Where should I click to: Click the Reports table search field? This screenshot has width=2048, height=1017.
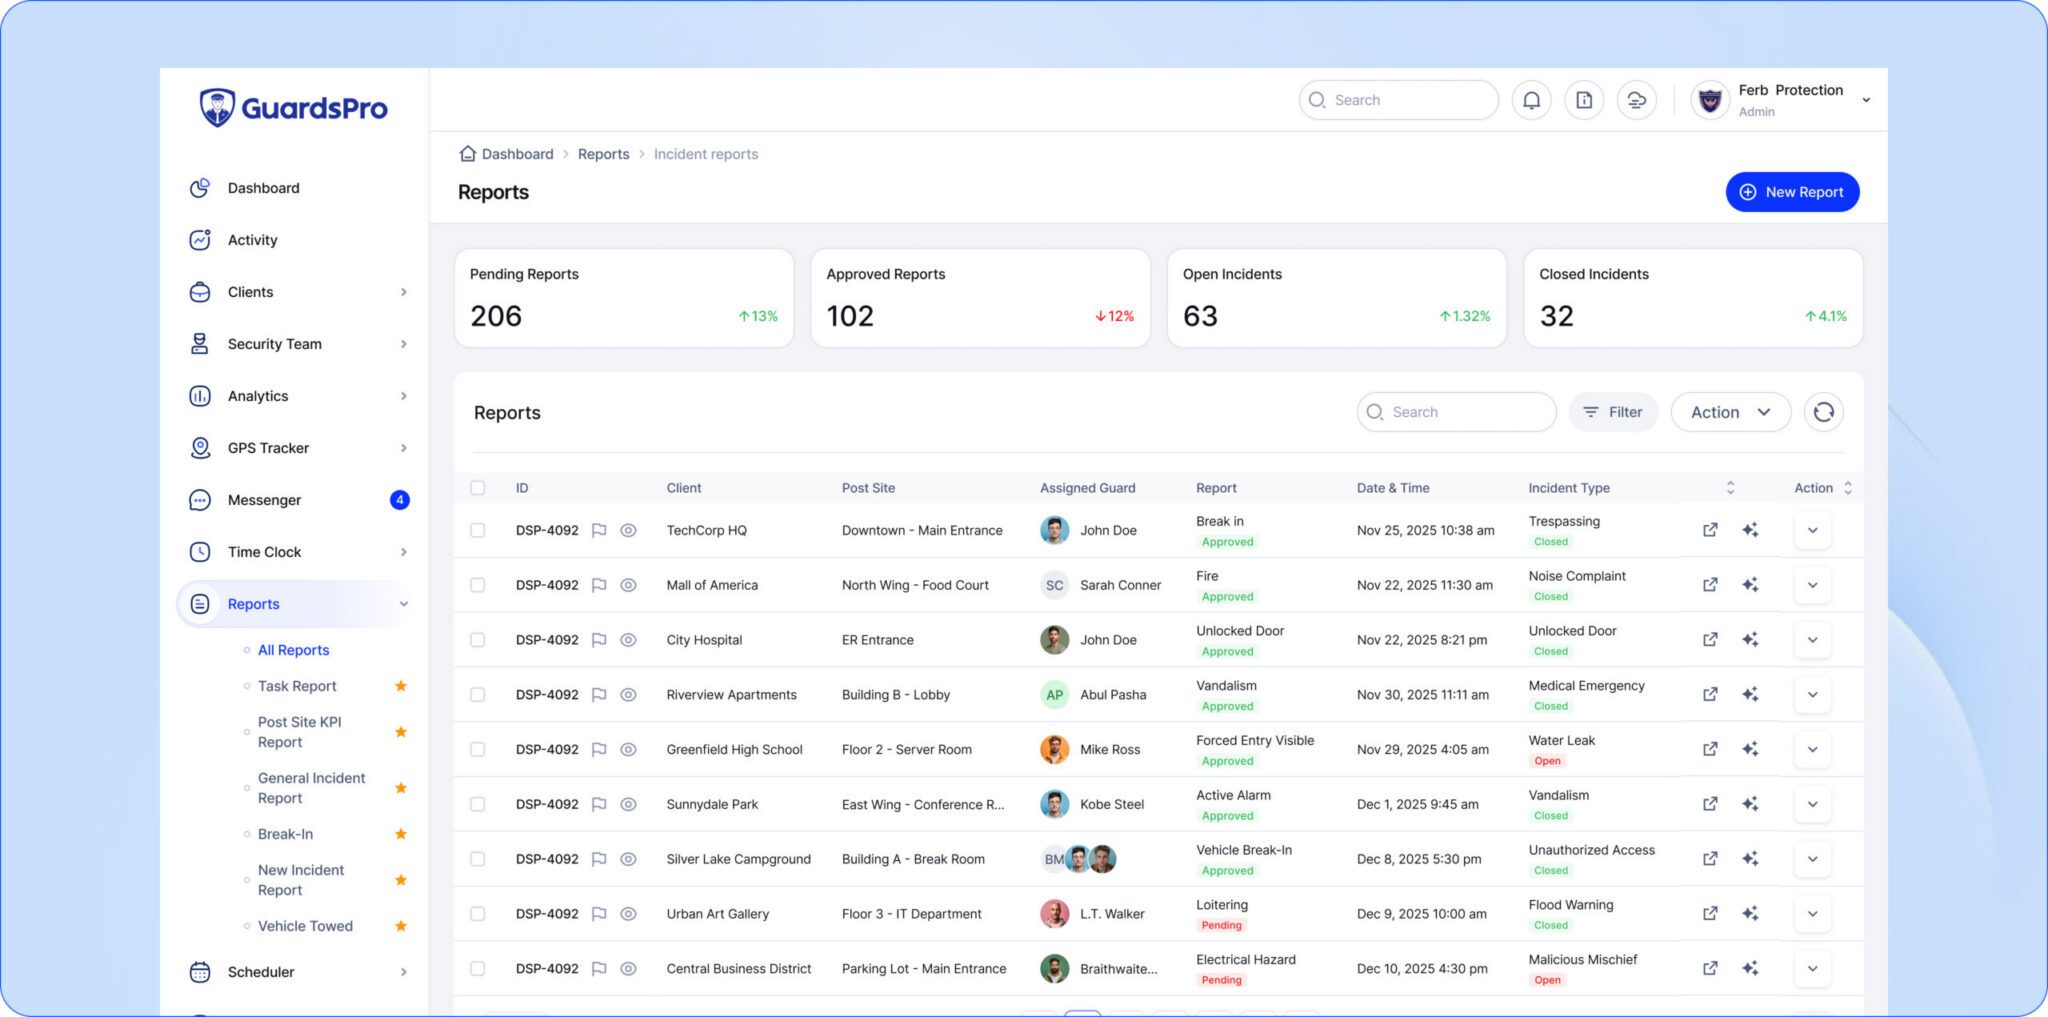1456,412
